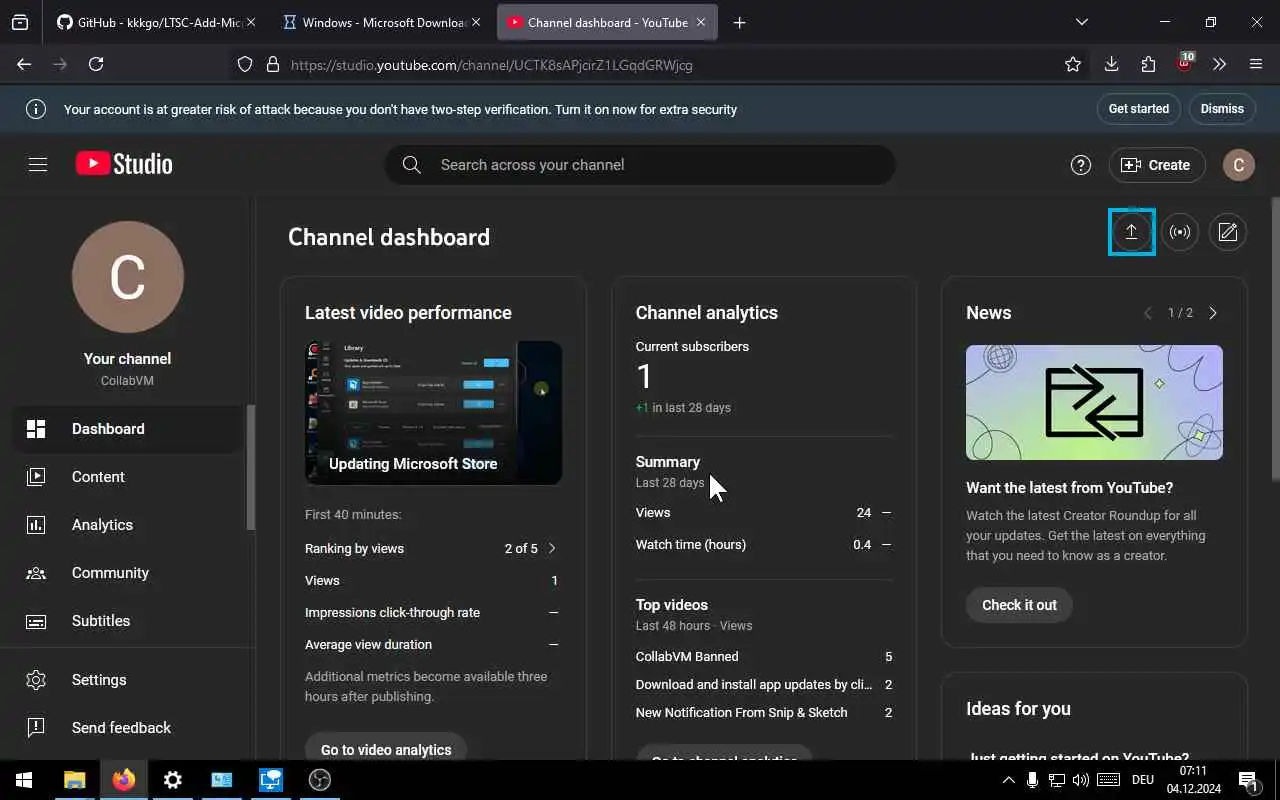The height and width of the screenshot is (800, 1280).
Task: Reload the page with refresh icon
Action: 96,64
